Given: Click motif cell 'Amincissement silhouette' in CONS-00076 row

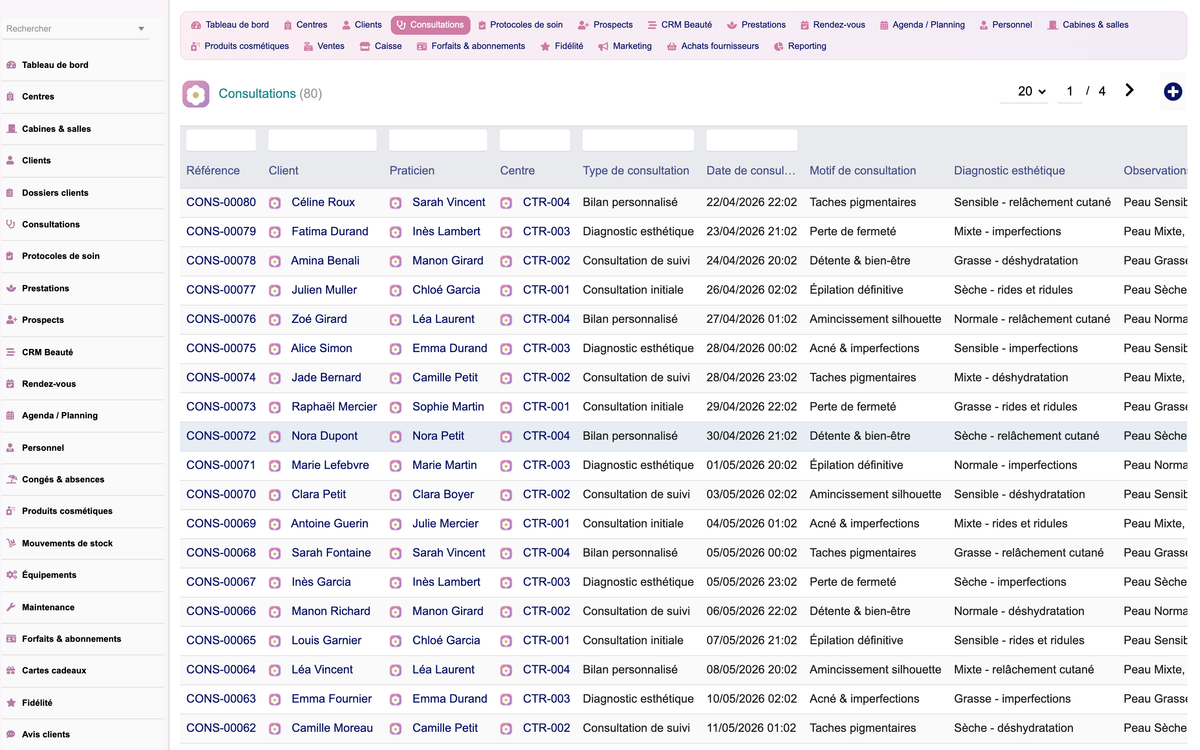Looking at the screenshot, I should pyautogui.click(x=876, y=319).
